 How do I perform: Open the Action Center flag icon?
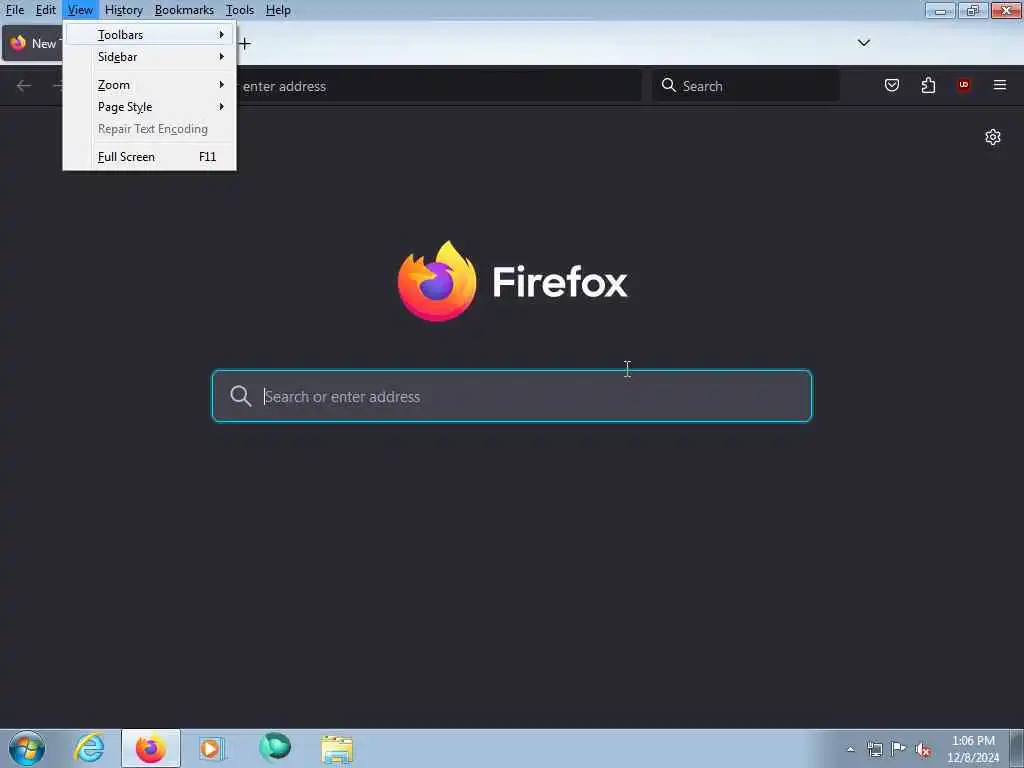click(x=899, y=749)
